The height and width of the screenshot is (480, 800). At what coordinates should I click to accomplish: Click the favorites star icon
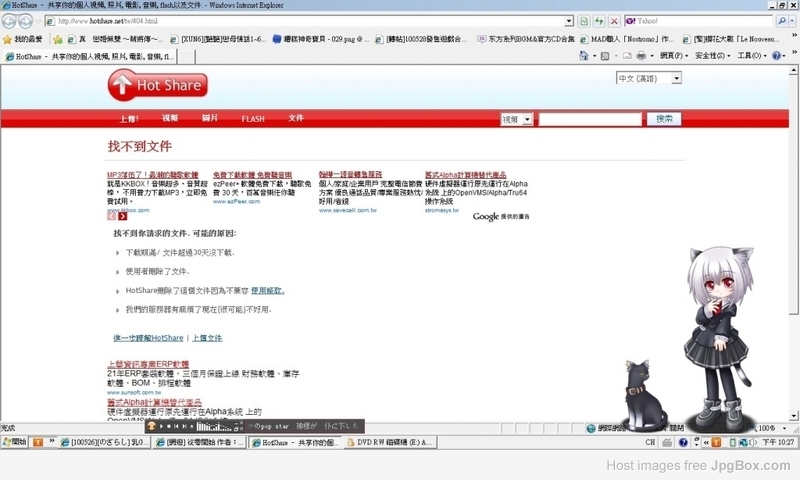point(7,39)
